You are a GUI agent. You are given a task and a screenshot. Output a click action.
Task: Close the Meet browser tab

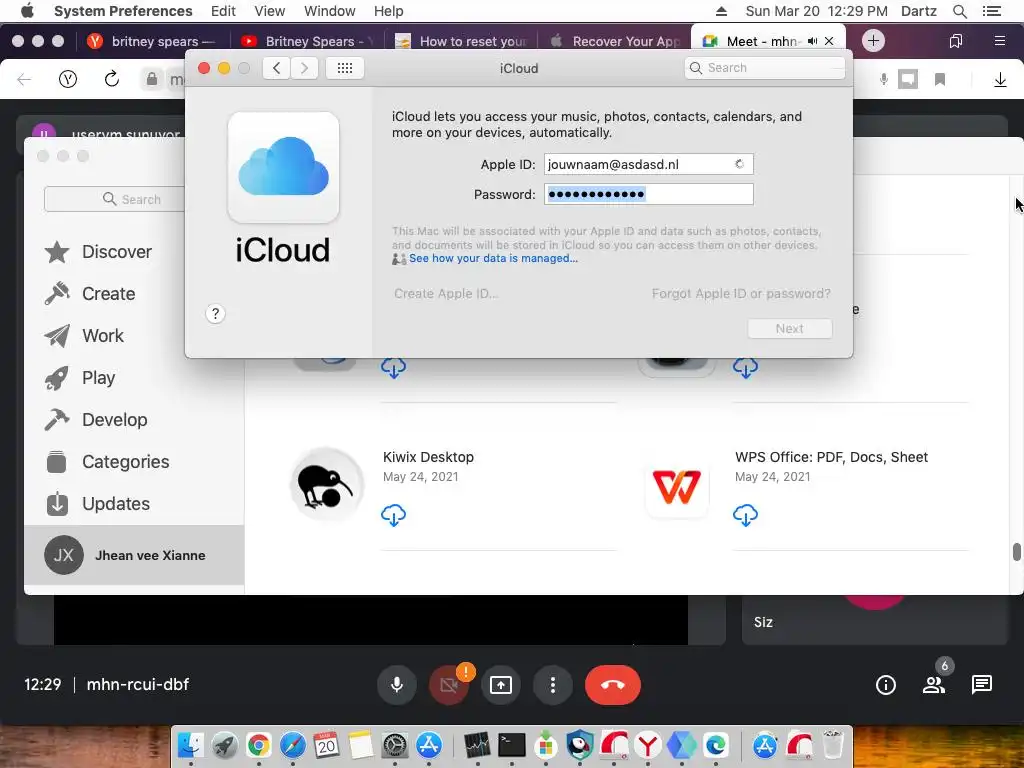pos(829,41)
